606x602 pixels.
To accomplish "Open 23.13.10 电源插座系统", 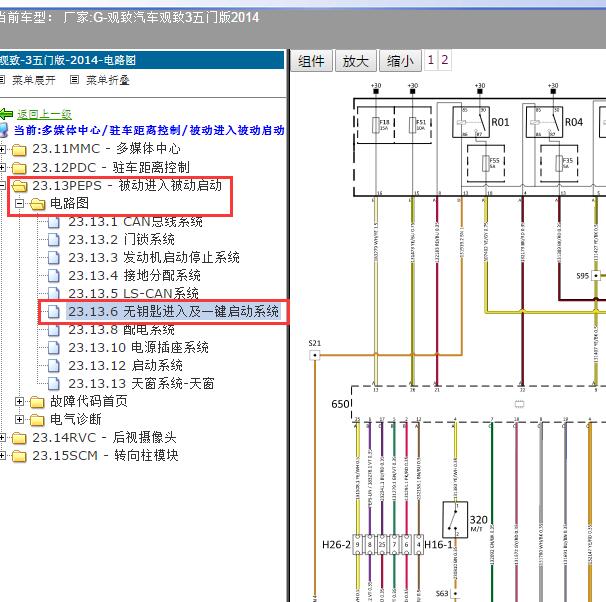I will (x=138, y=347).
